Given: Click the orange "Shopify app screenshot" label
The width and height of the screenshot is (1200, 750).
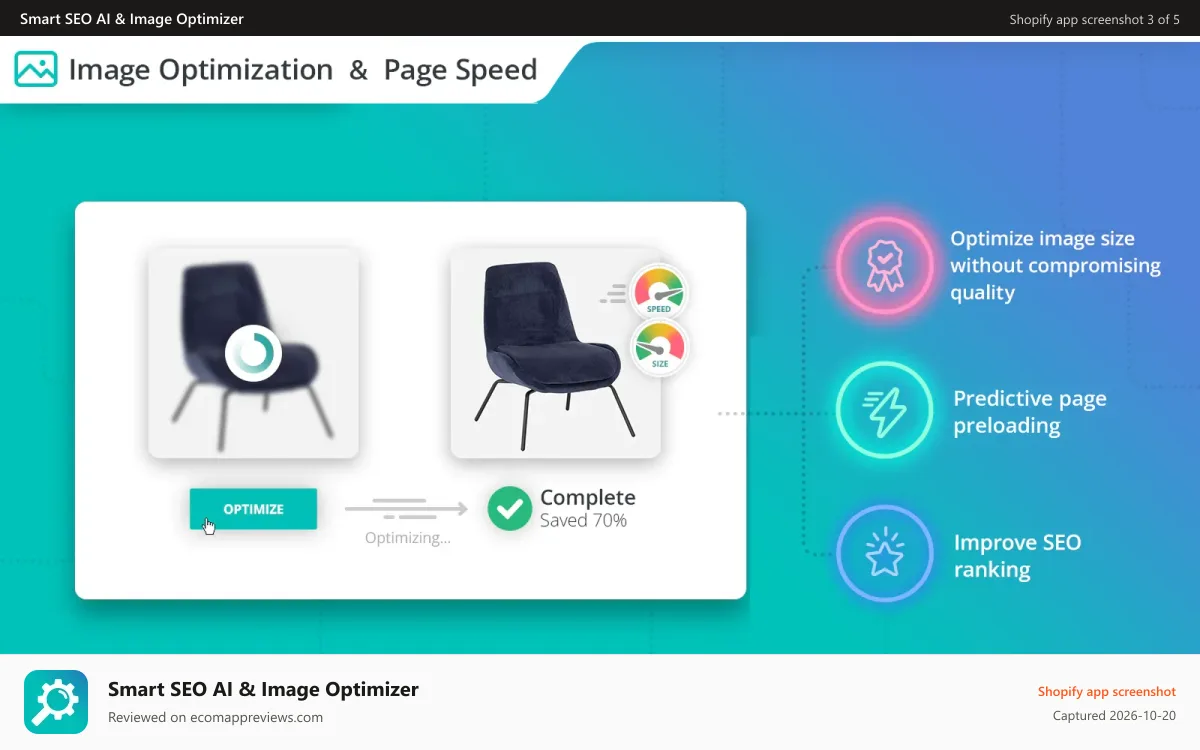Looking at the screenshot, I should [1106, 691].
